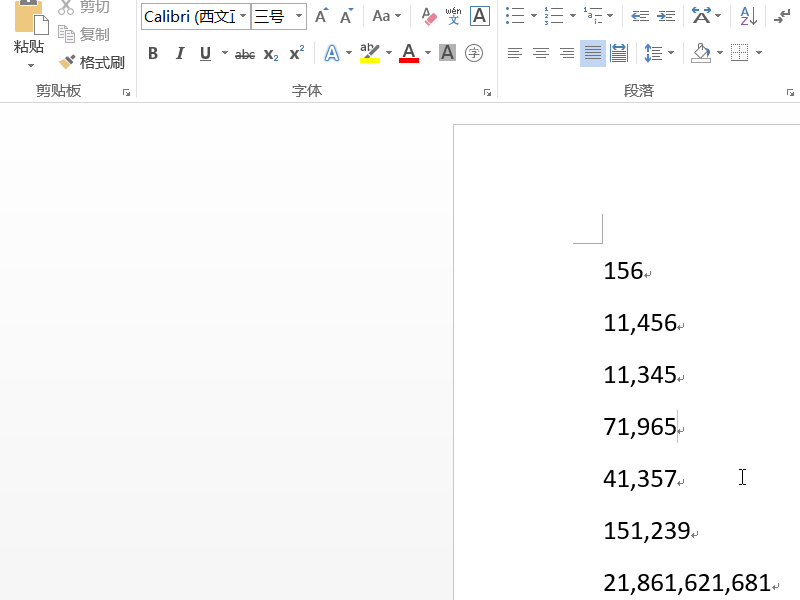The height and width of the screenshot is (600, 800).
Task: Clear all formatting with eraser icon
Action: pyautogui.click(x=429, y=16)
